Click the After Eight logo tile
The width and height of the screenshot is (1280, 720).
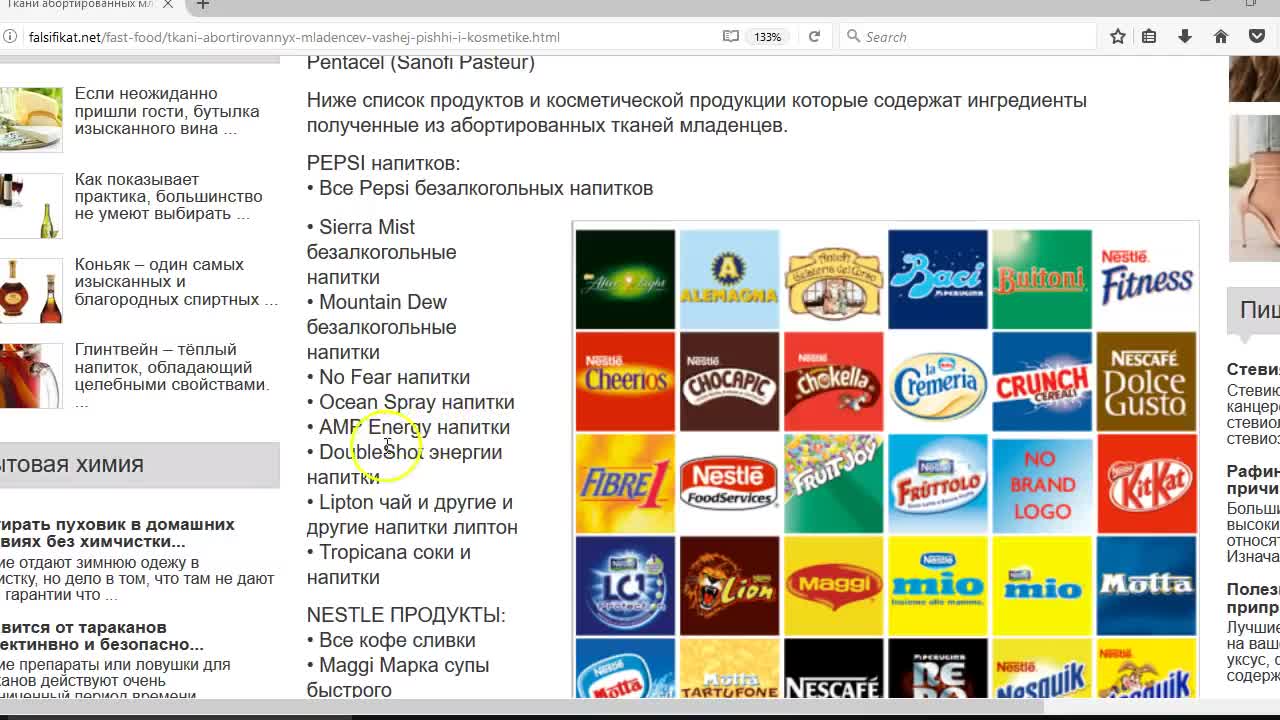point(626,279)
